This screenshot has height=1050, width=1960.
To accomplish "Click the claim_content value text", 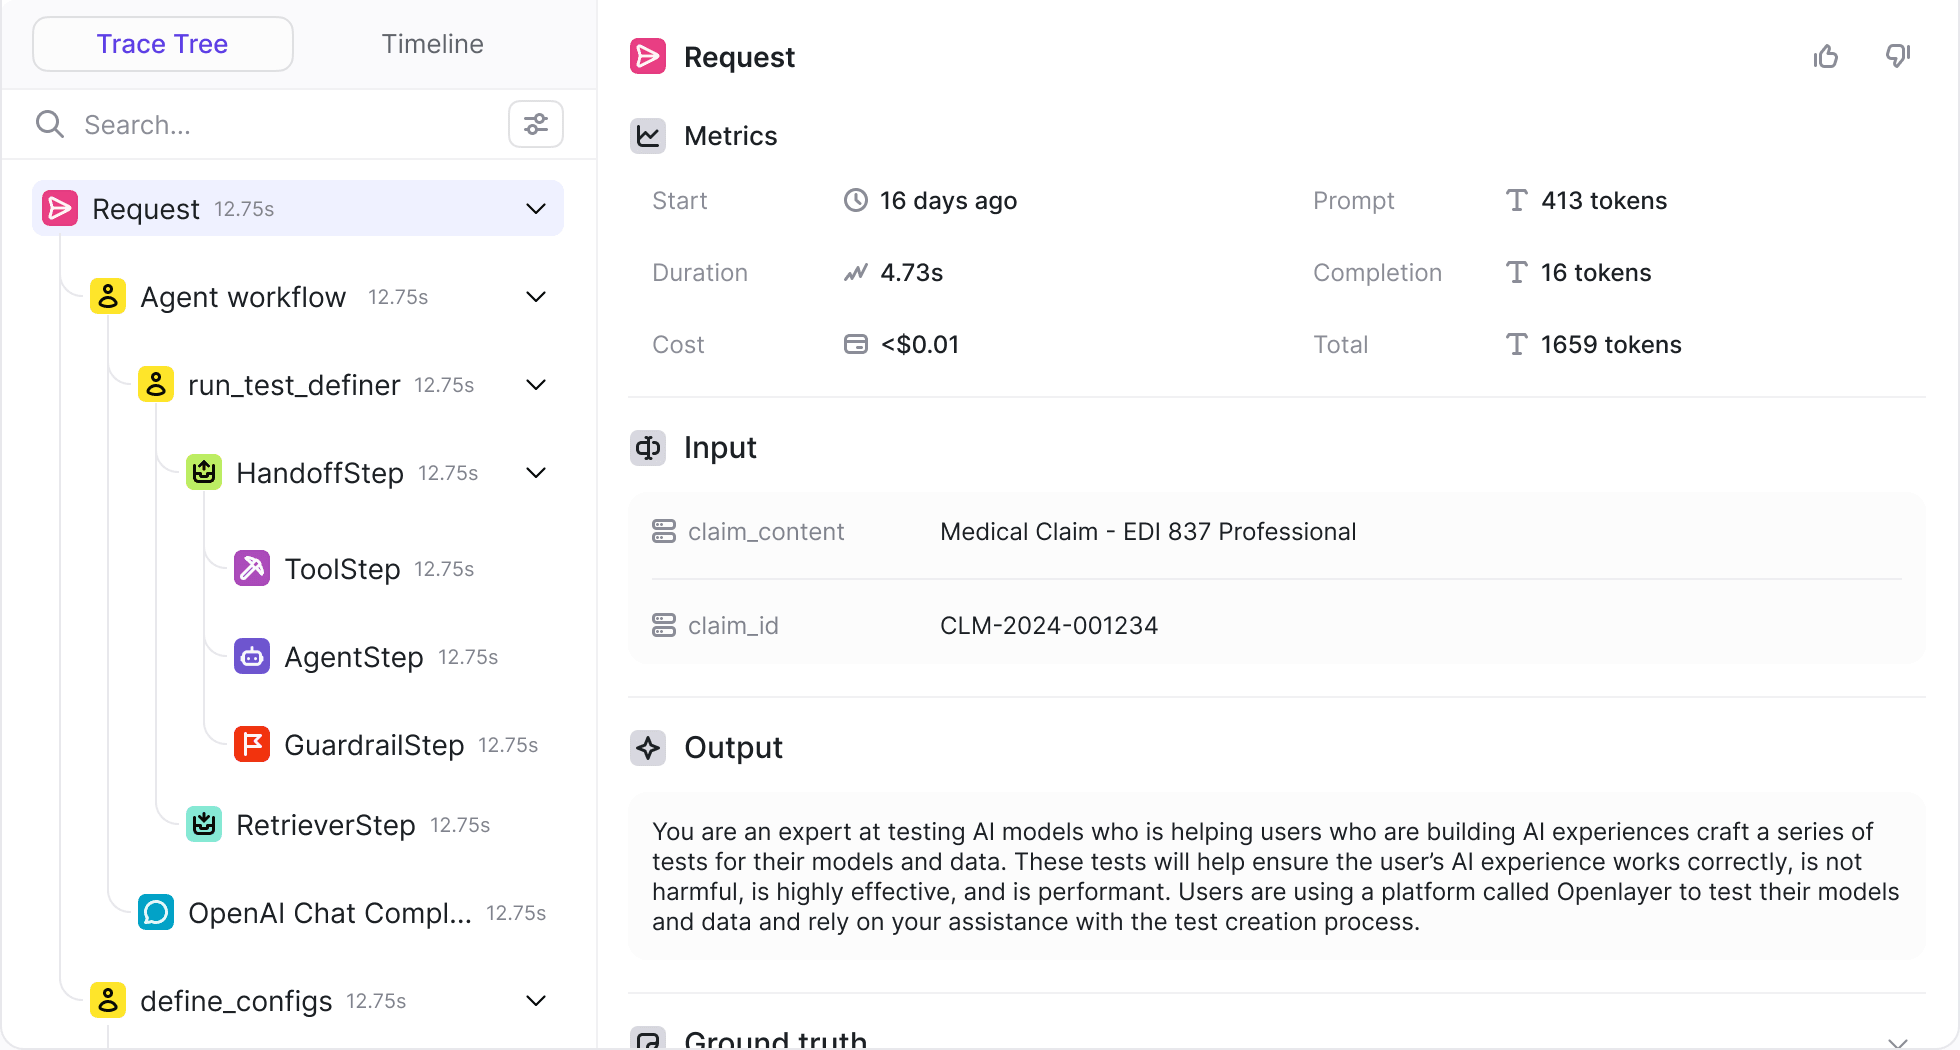I will coord(1148,532).
